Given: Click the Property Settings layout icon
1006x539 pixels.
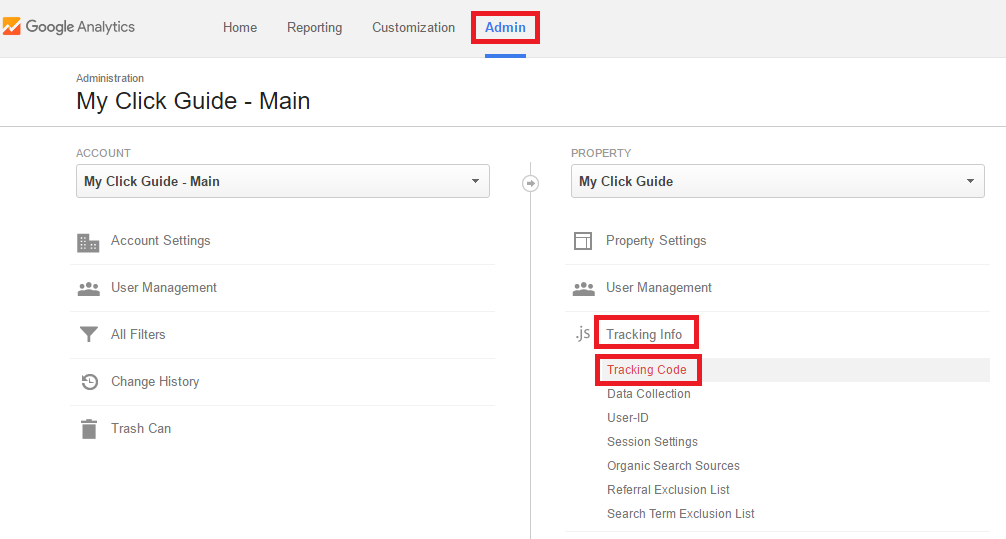Looking at the screenshot, I should 583,241.
